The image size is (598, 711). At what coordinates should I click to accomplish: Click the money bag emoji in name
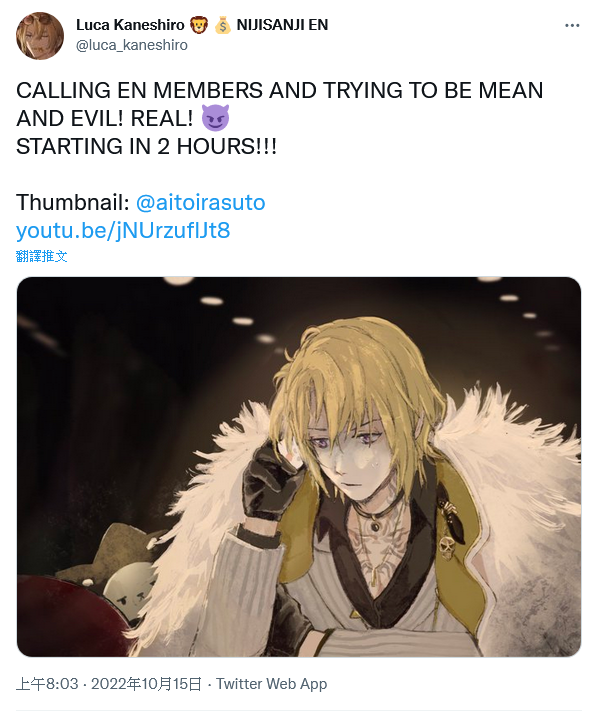pos(222,24)
